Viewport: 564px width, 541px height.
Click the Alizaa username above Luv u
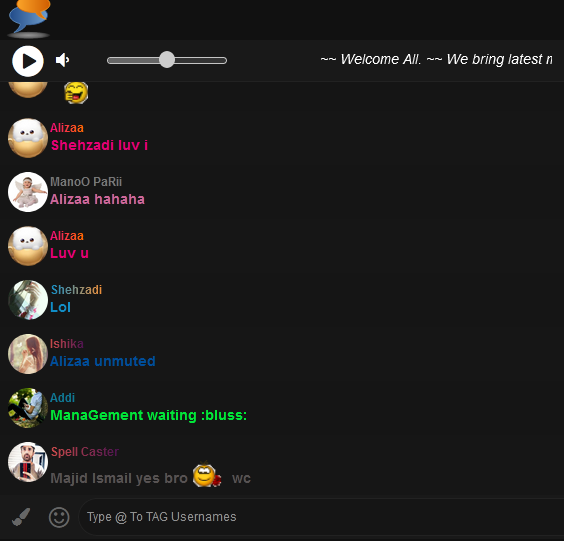tap(67, 236)
